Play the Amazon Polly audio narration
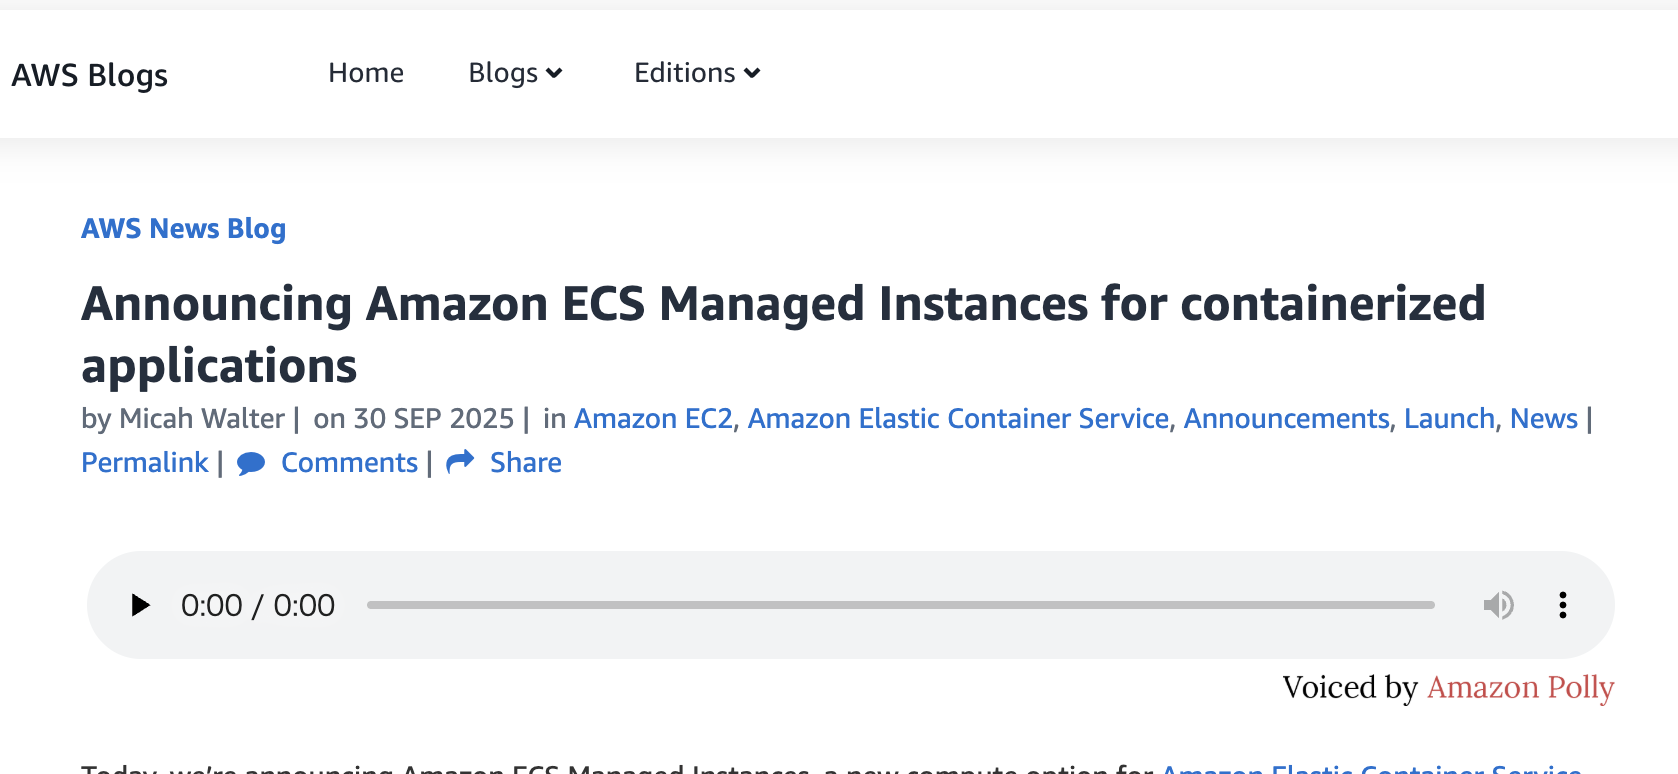The width and height of the screenshot is (1678, 774). [x=141, y=605]
